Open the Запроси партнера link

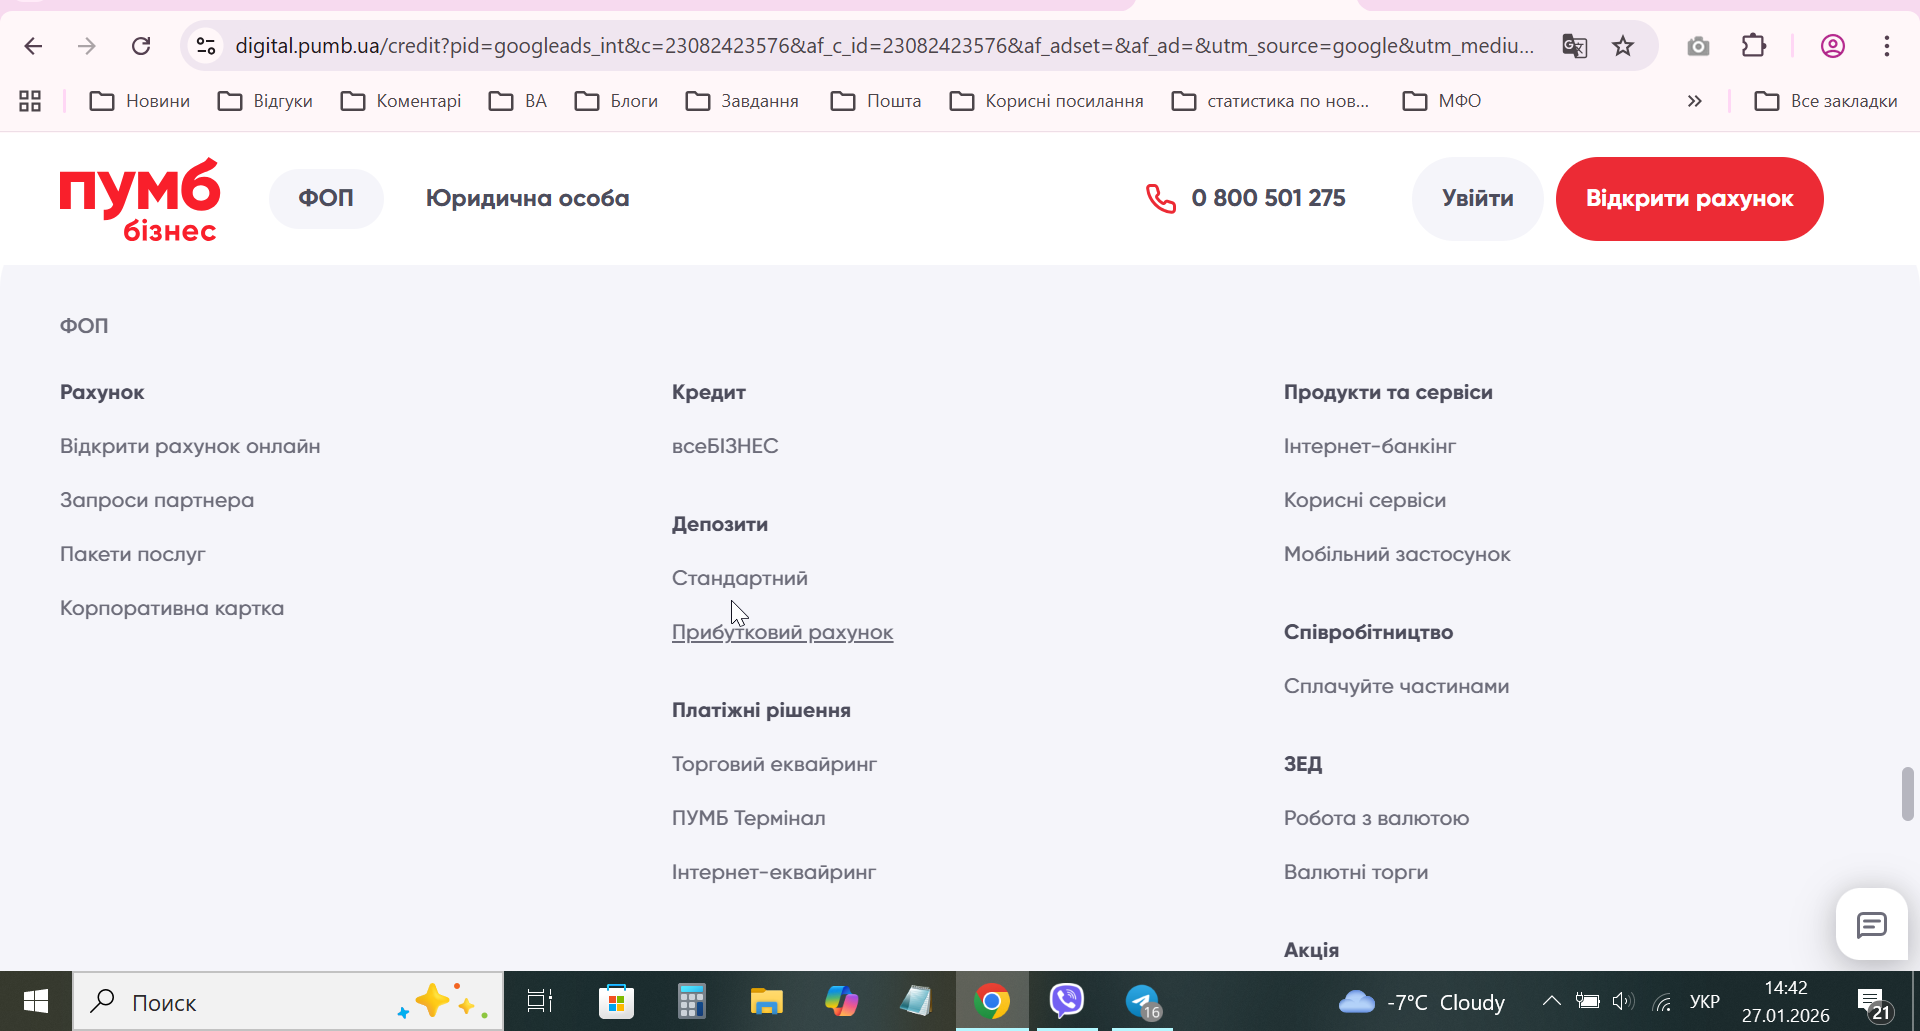[x=157, y=500]
